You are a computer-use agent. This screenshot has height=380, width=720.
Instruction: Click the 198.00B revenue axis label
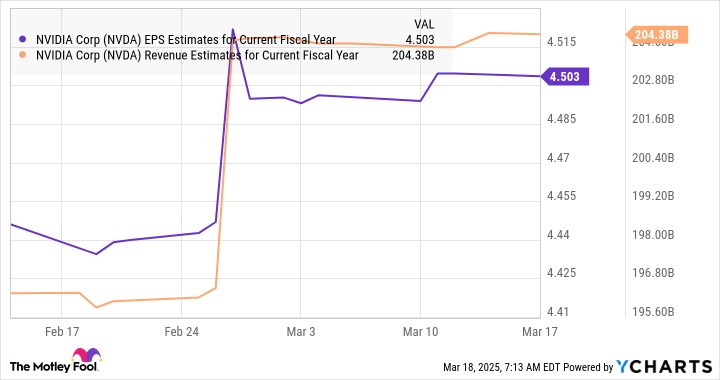653,235
